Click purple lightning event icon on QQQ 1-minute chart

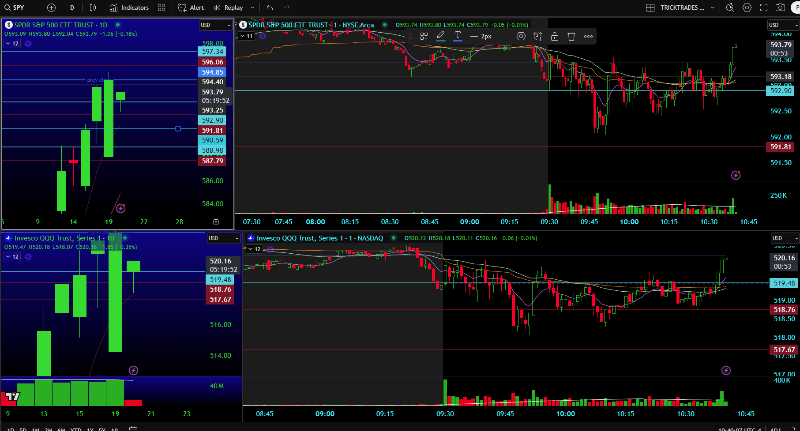(726, 370)
